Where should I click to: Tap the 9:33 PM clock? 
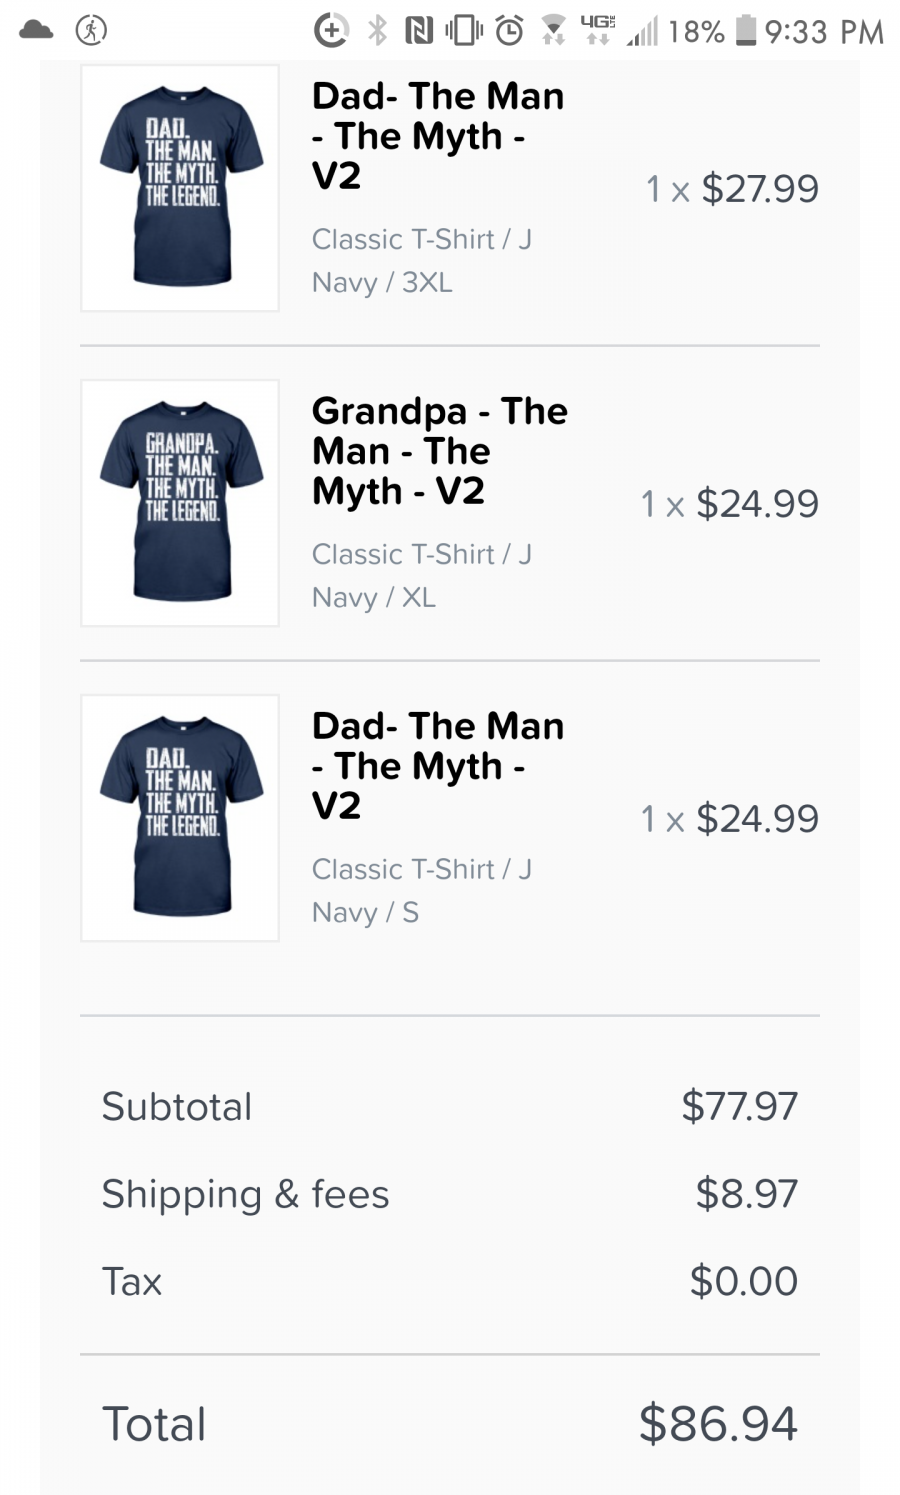tap(824, 32)
